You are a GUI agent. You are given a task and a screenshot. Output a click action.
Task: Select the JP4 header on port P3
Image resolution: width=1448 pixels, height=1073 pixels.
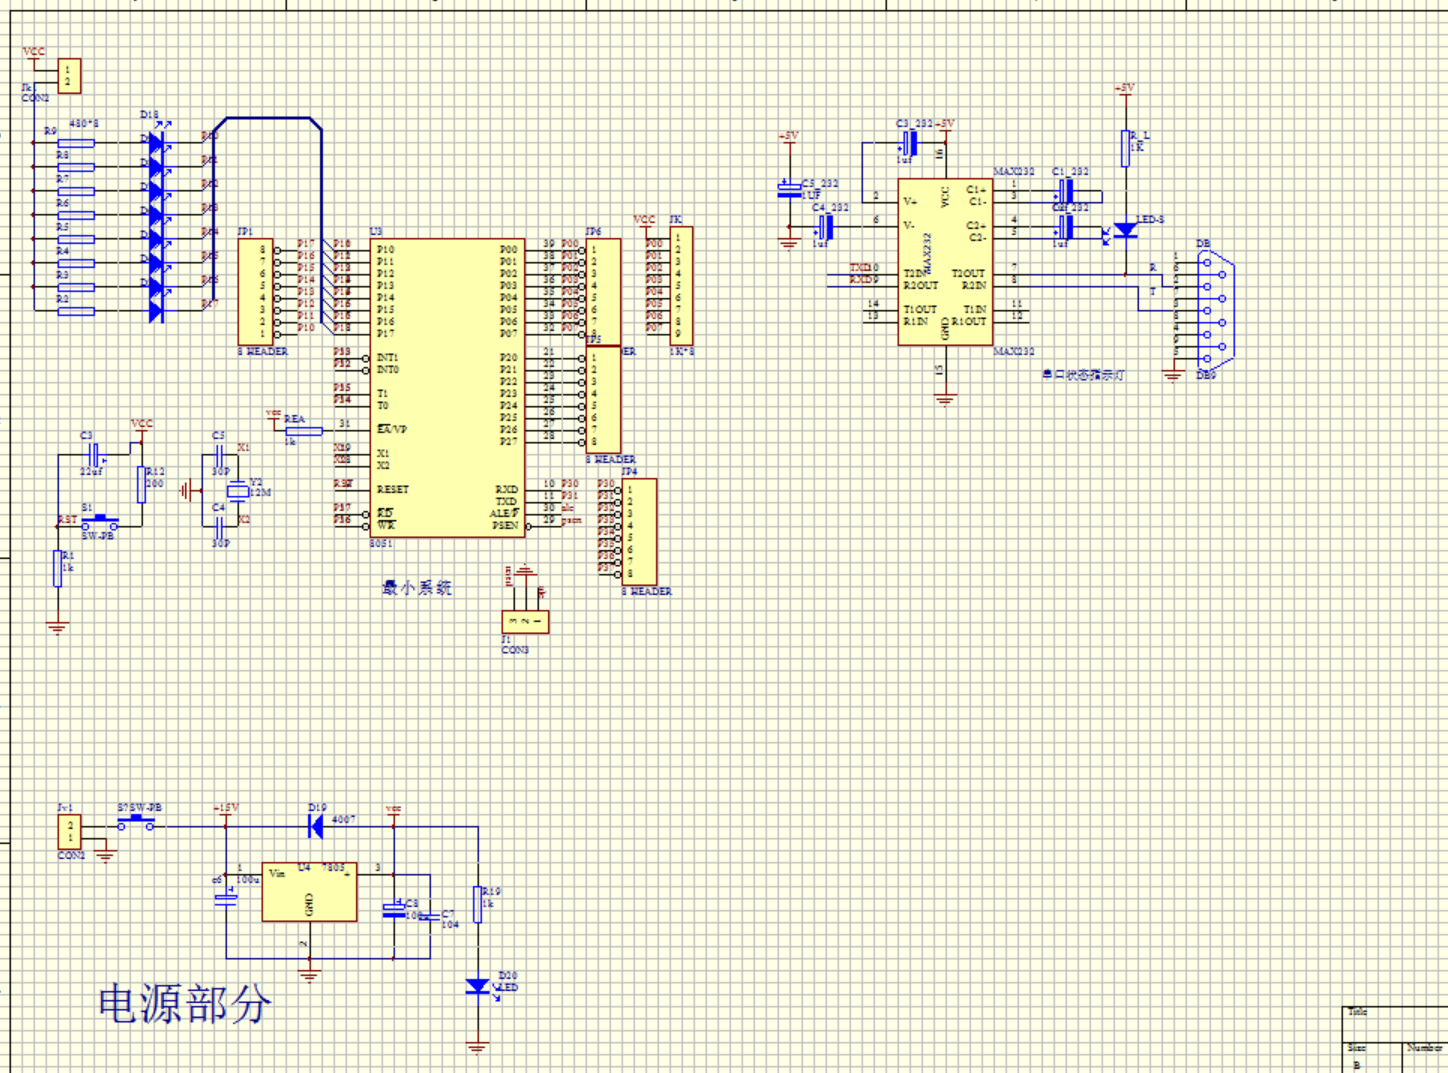click(639, 532)
